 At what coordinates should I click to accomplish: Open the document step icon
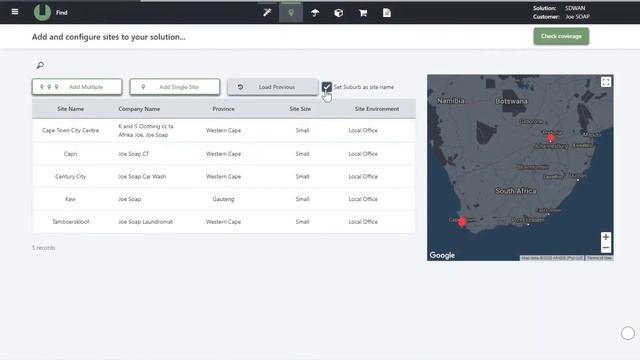tap(387, 13)
